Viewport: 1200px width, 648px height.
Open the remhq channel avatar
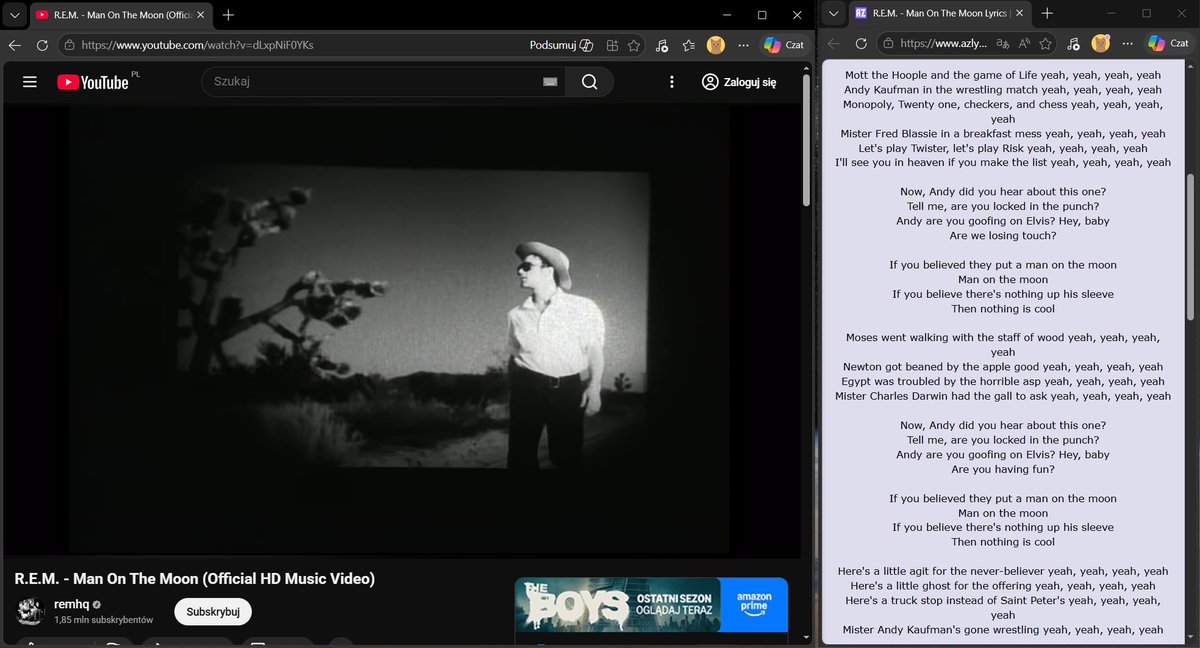click(x=31, y=612)
